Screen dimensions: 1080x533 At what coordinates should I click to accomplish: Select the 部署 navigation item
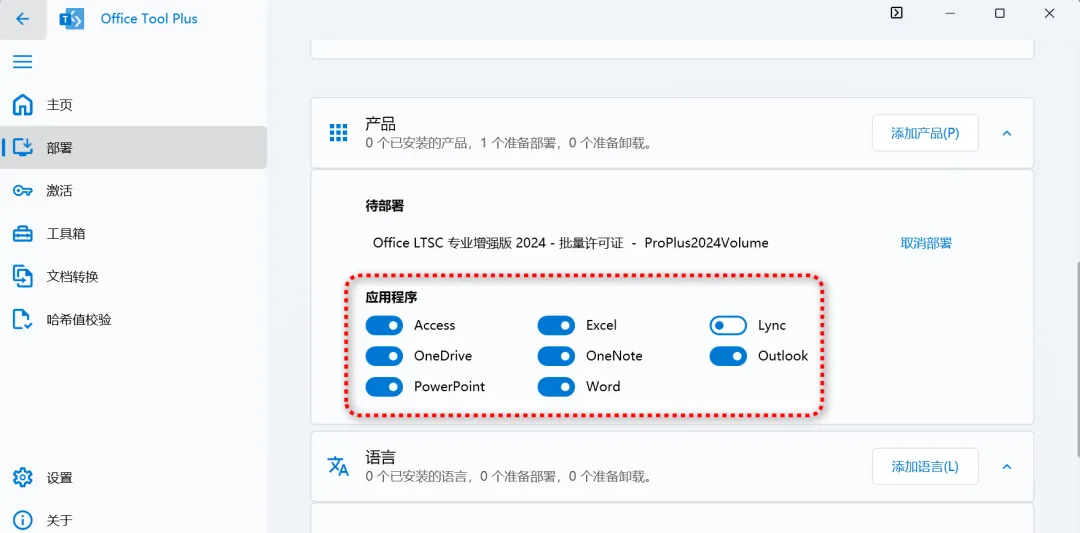pos(134,147)
